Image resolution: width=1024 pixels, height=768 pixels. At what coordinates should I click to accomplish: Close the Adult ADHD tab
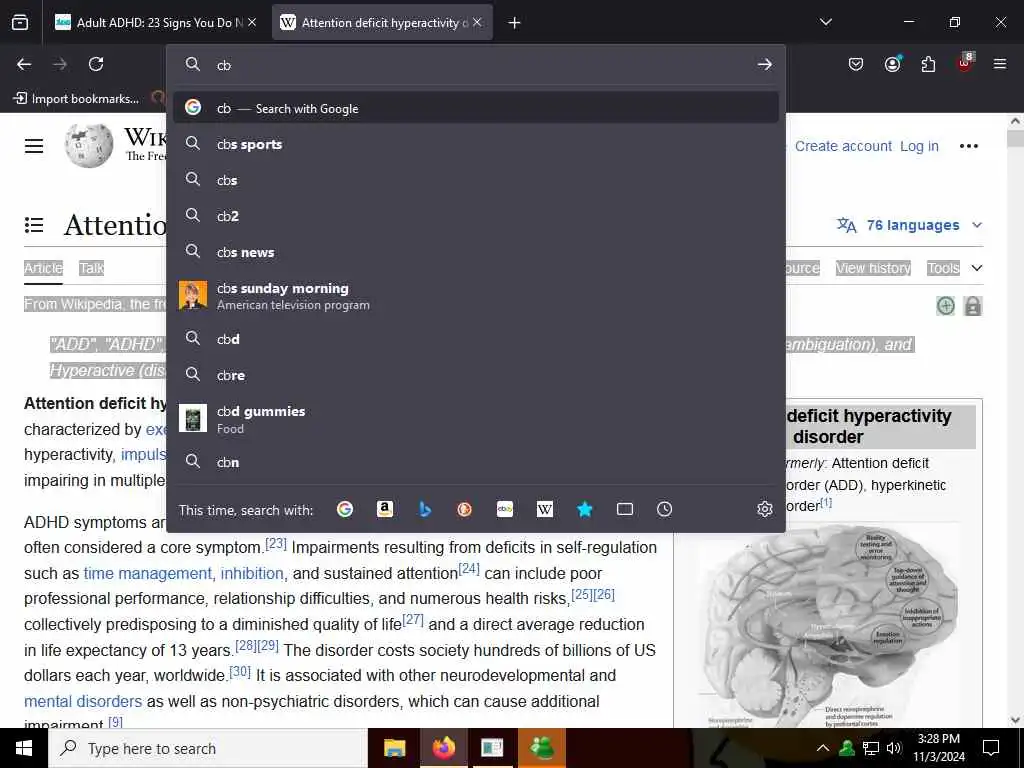(252, 22)
